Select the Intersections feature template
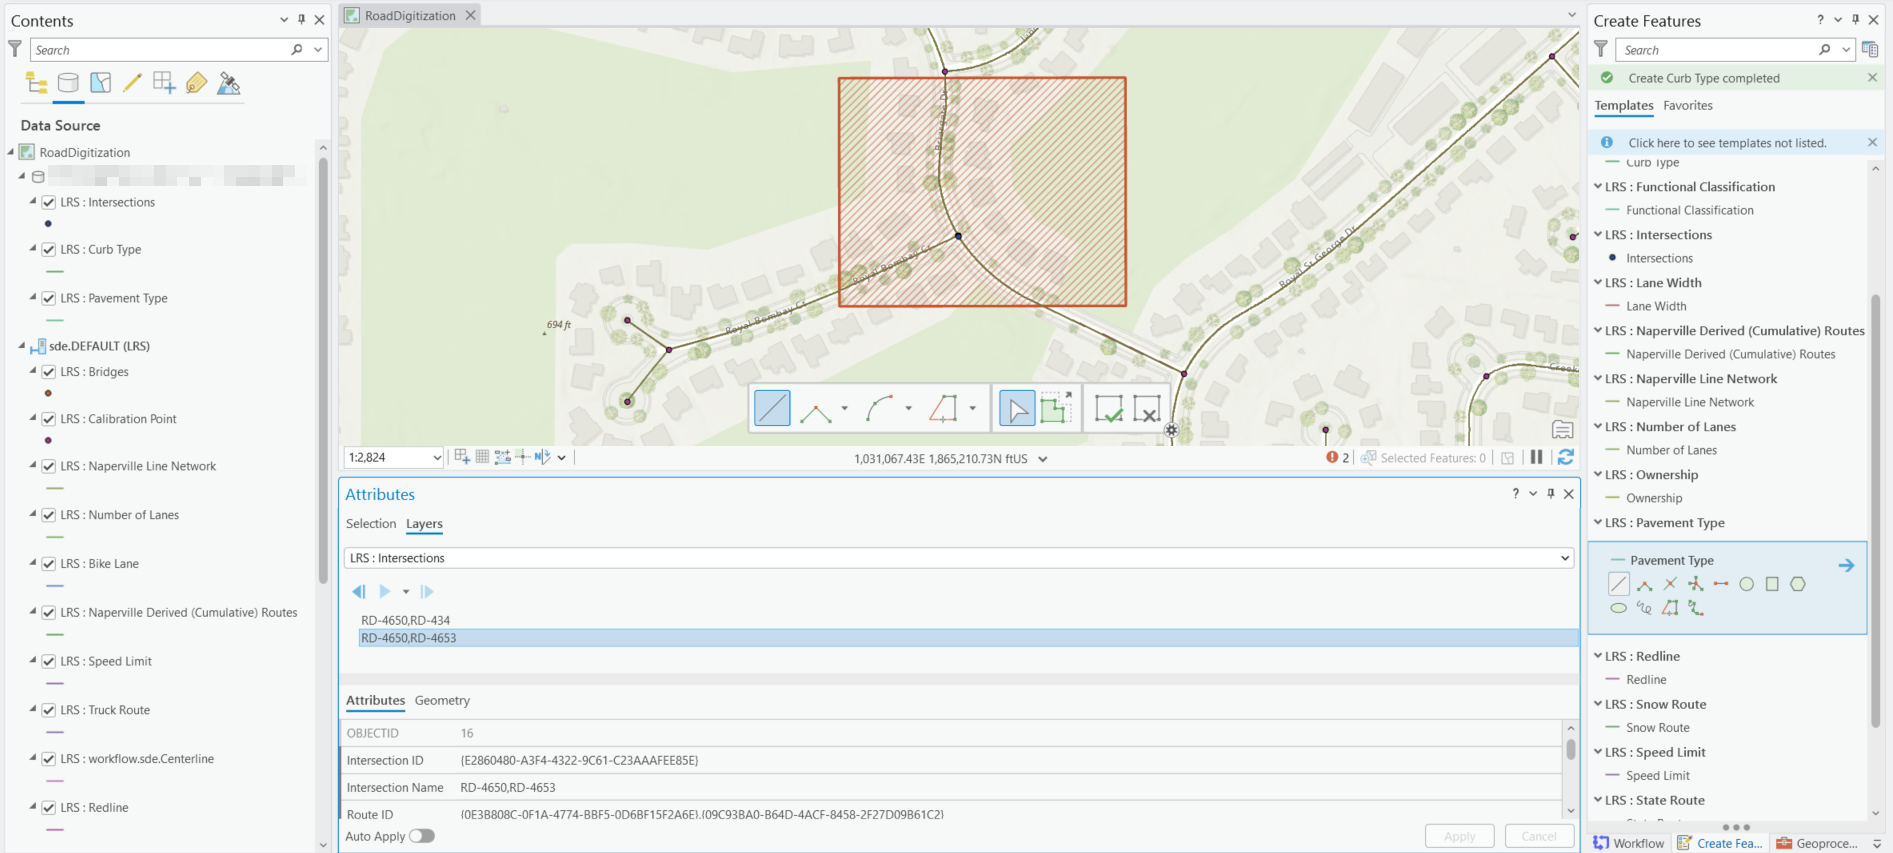The image size is (1893, 853). click(x=1659, y=258)
